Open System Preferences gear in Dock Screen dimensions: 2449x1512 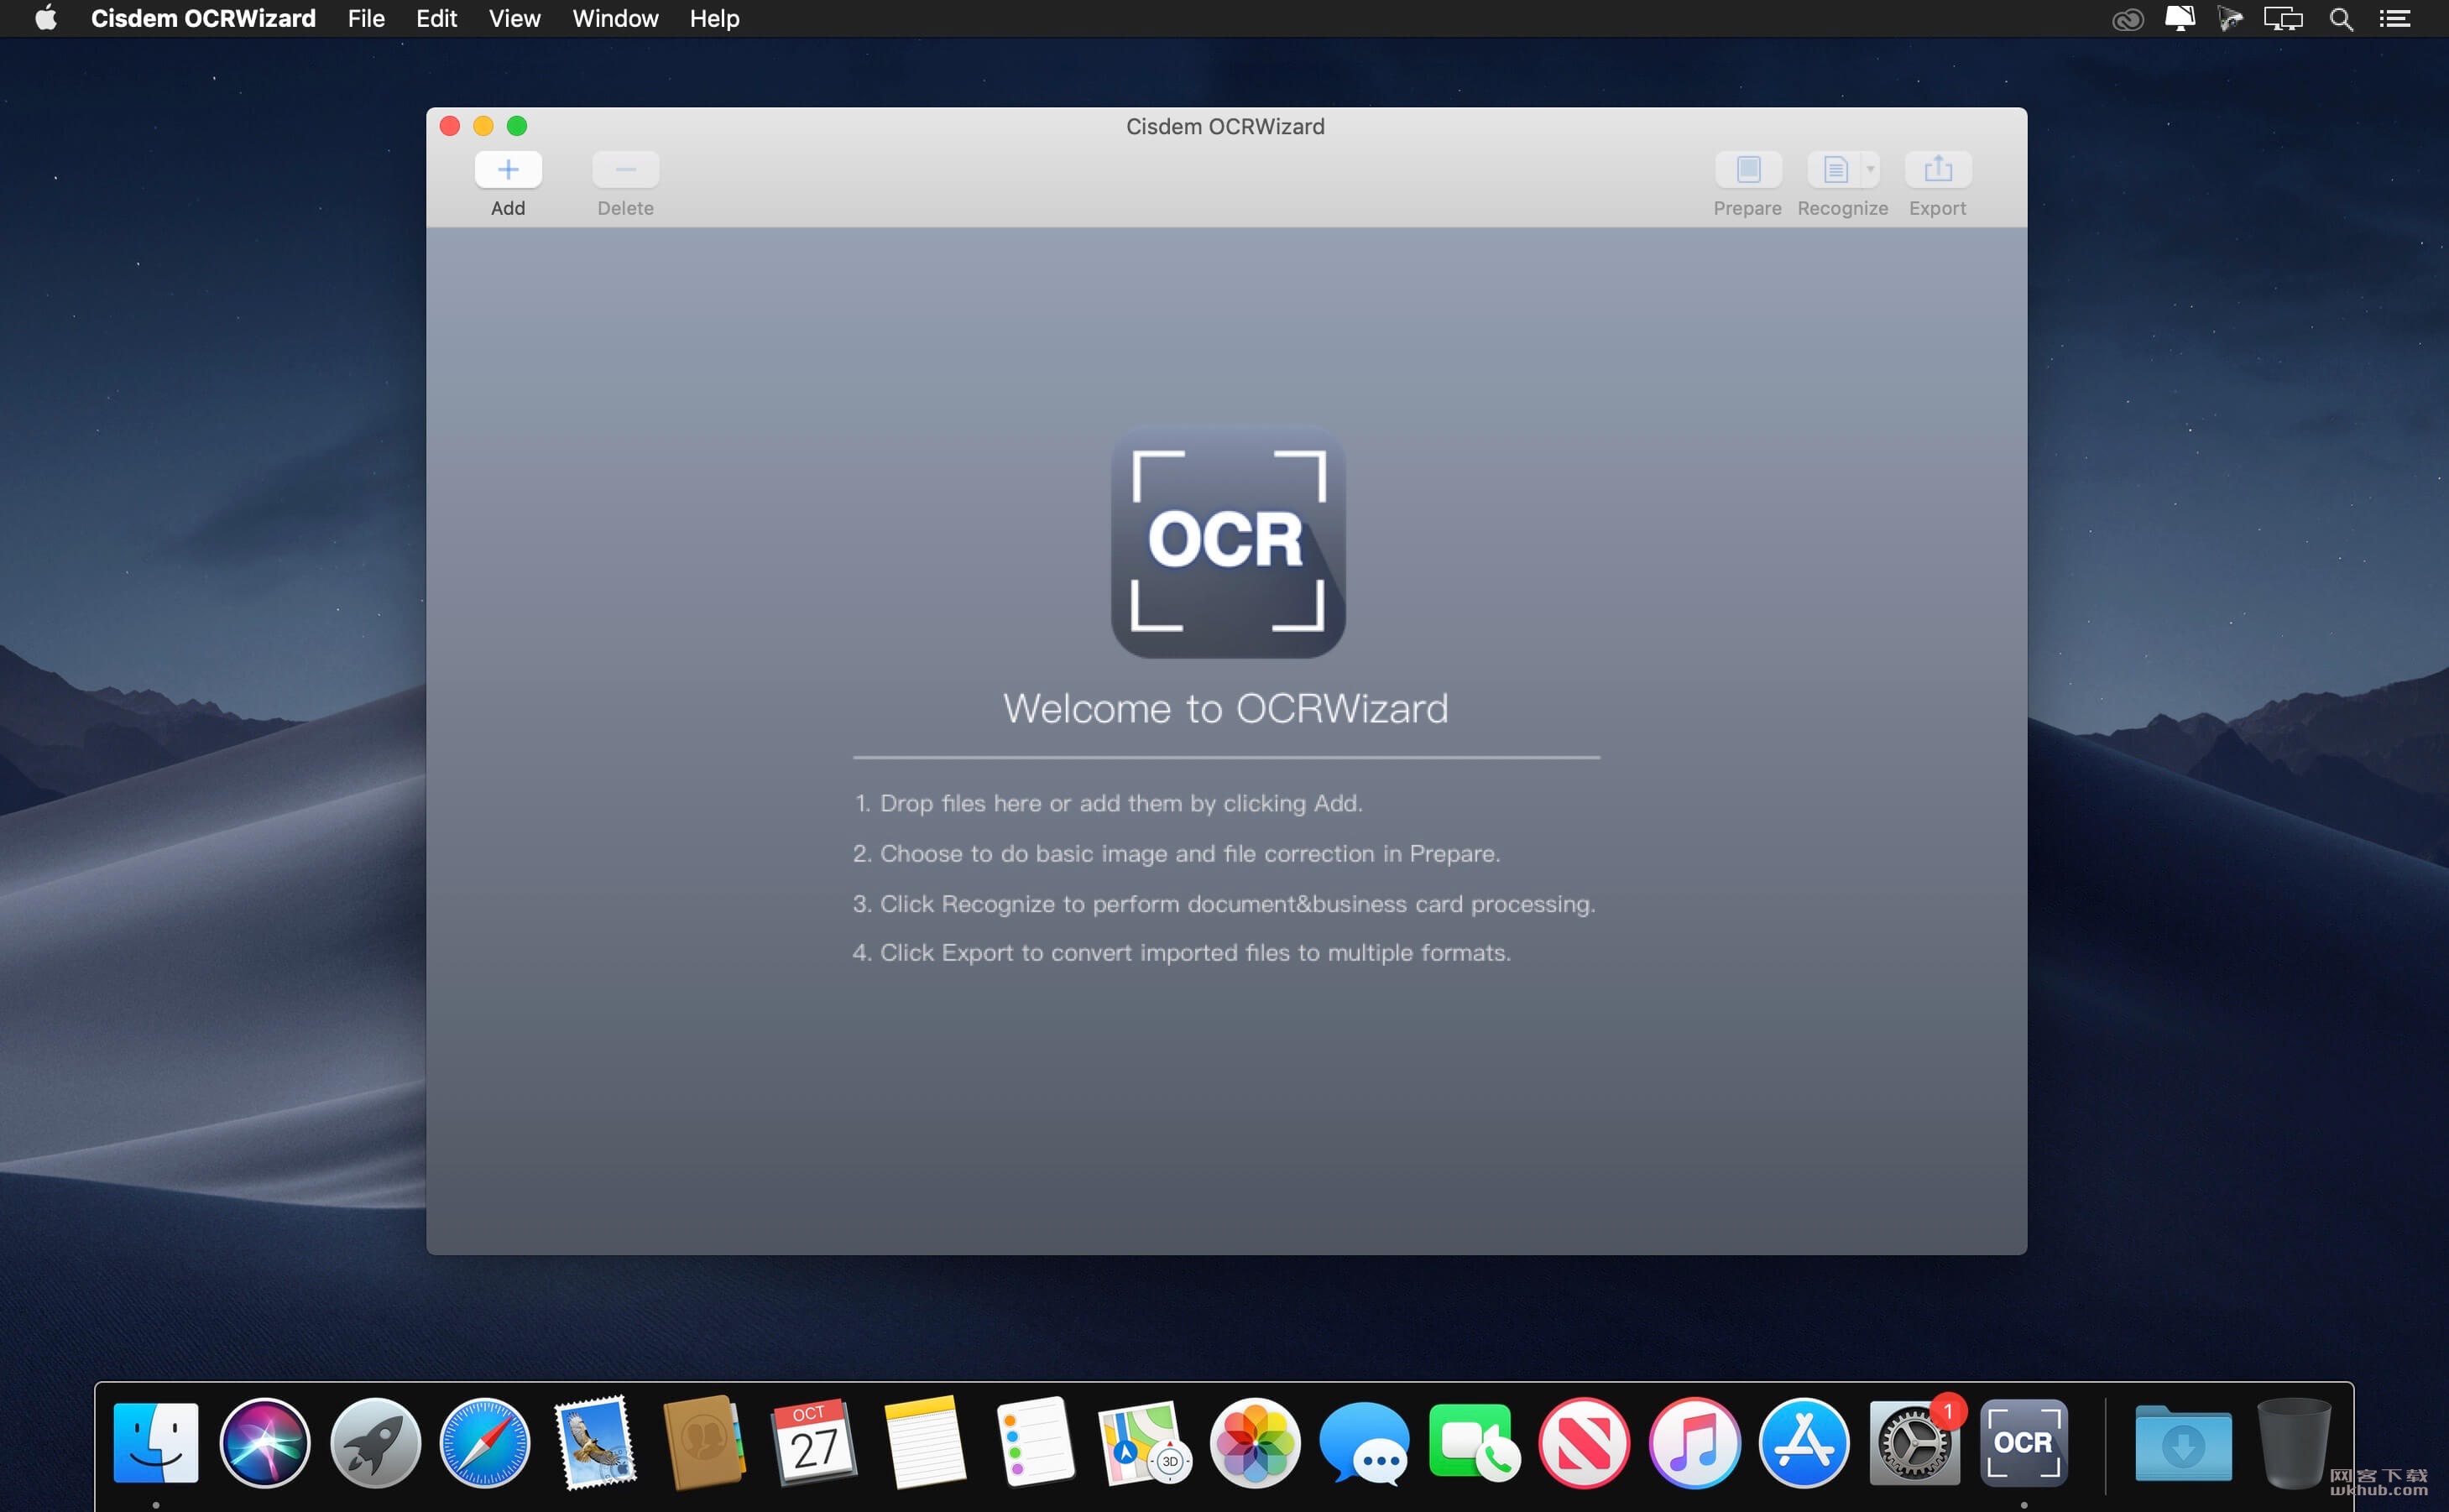click(x=1914, y=1443)
